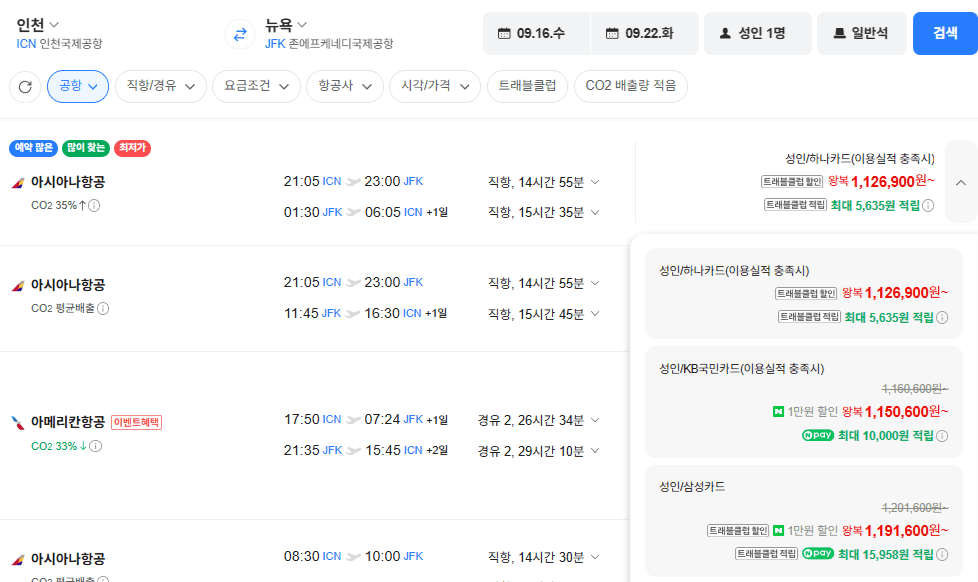Click the 08:30 ICN departure time
Image resolution: width=978 pixels, height=582 pixels.
(x=312, y=556)
